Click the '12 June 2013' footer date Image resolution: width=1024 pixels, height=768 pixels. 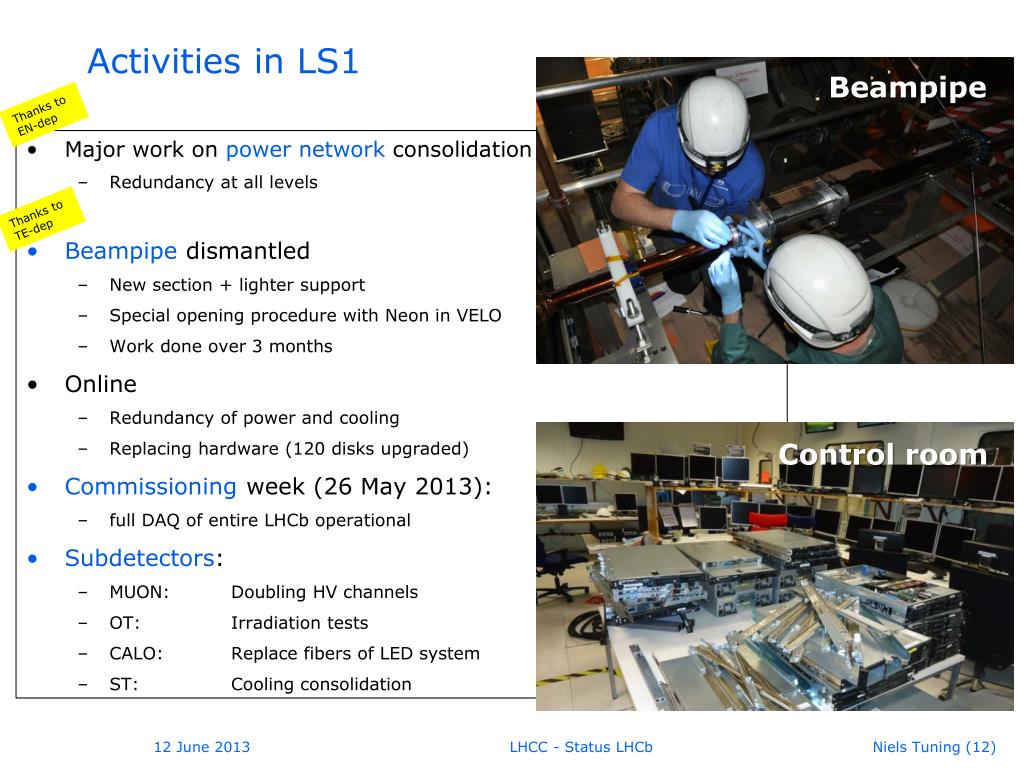pos(202,747)
